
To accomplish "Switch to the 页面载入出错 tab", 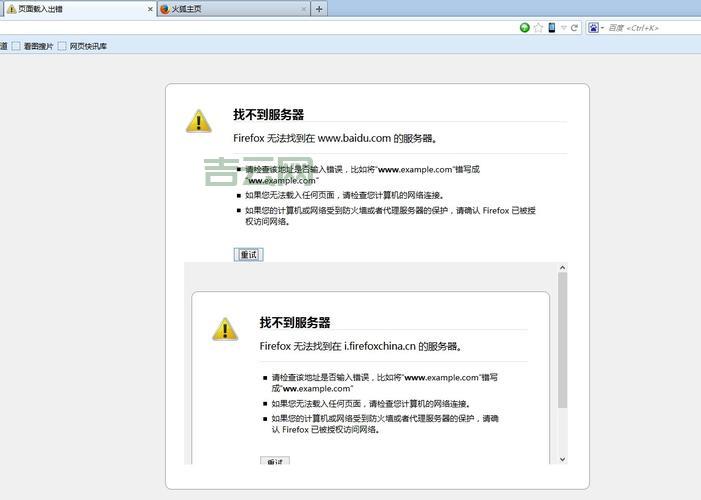I will point(78,8).
